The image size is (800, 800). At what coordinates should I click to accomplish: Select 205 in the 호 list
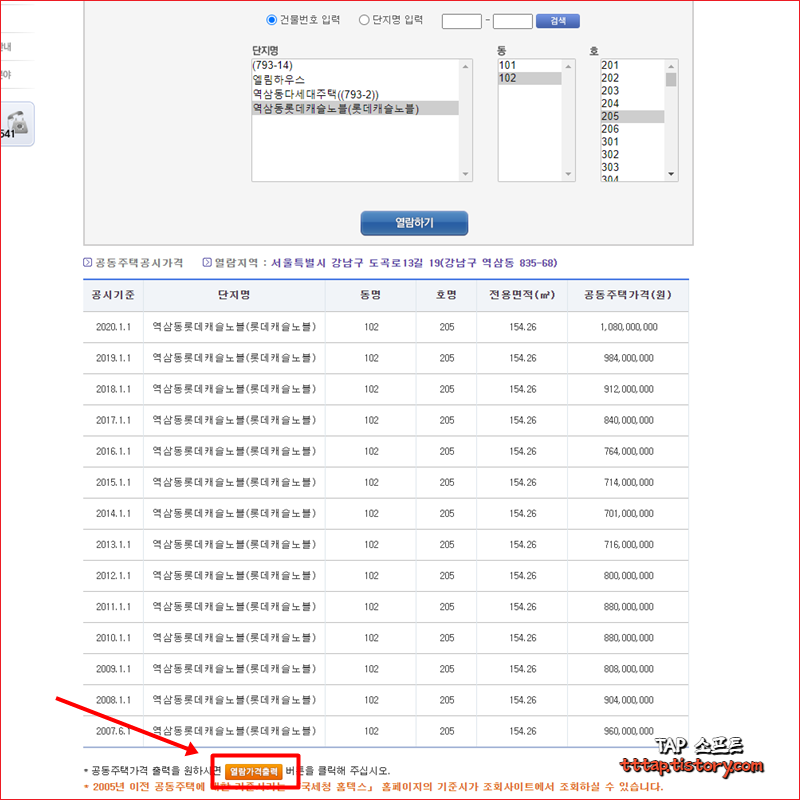pyautogui.click(x=632, y=116)
